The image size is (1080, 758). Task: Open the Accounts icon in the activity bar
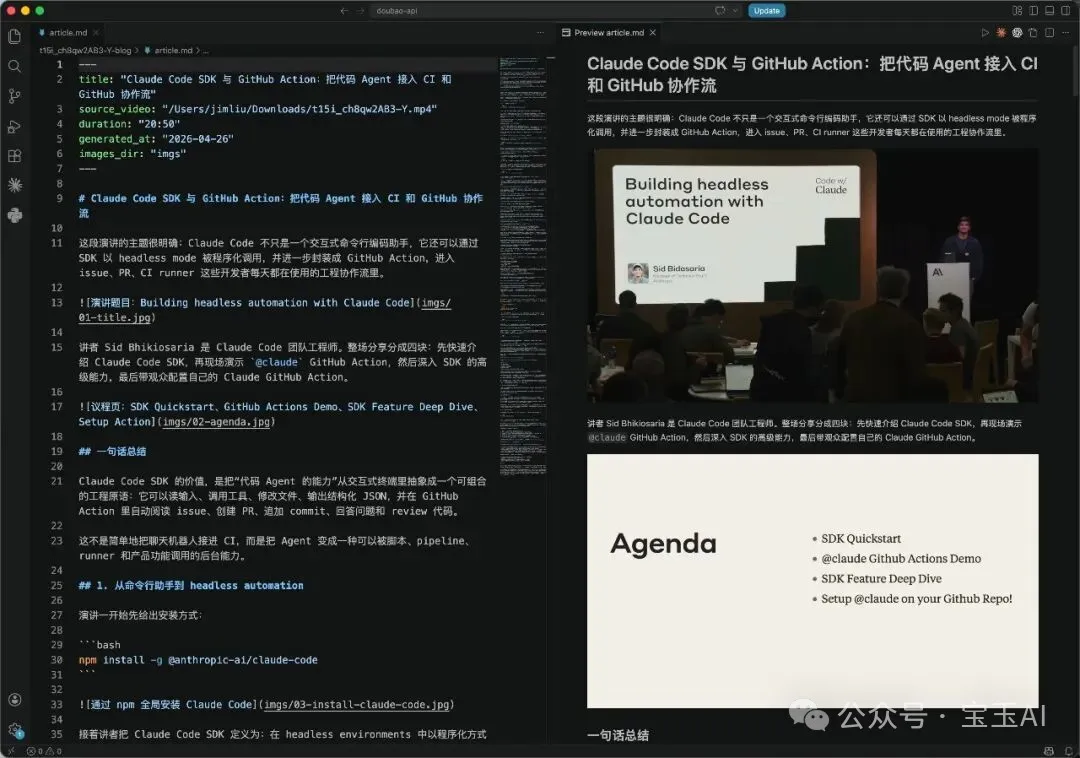pos(14,699)
